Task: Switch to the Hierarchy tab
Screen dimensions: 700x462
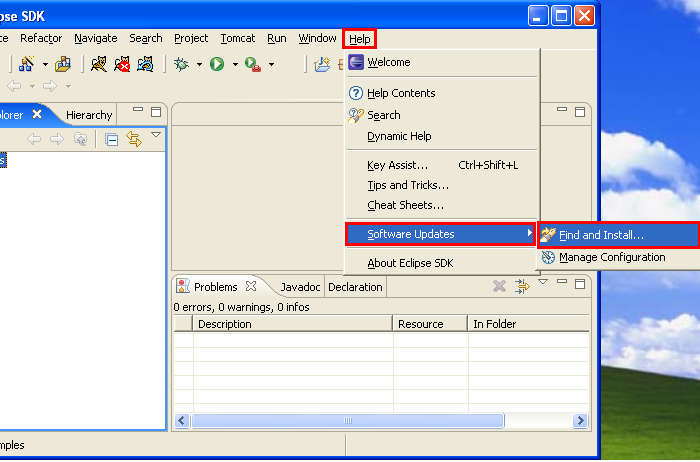Action: pyautogui.click(x=89, y=115)
